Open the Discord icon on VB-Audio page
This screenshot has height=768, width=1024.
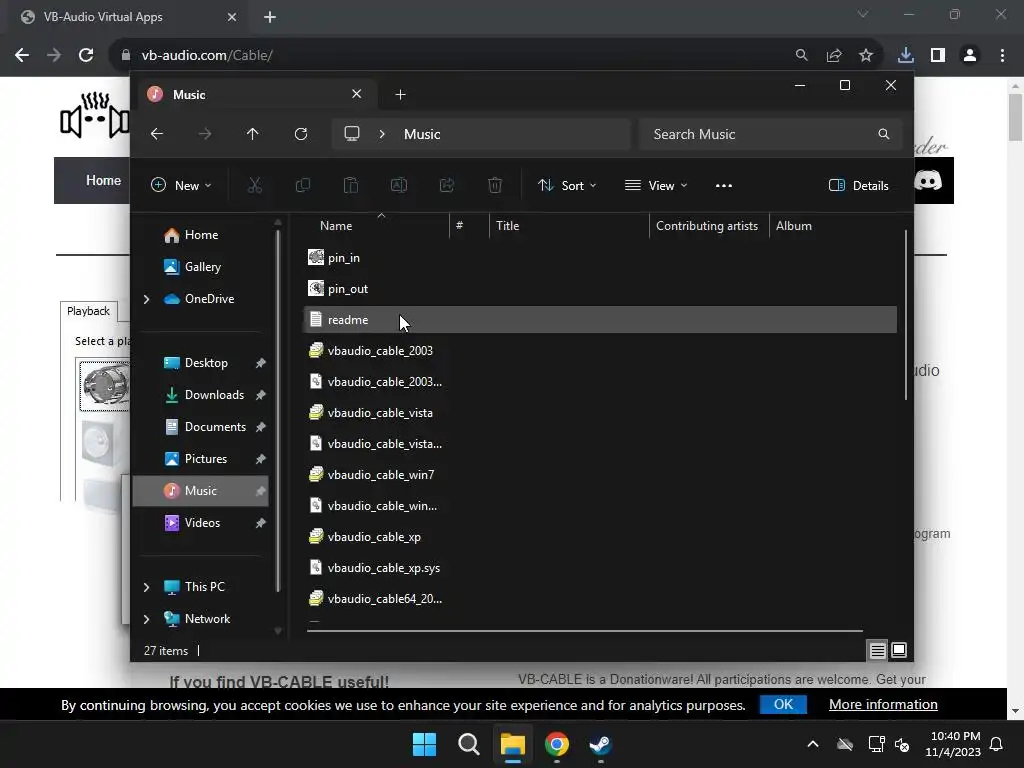point(928,180)
